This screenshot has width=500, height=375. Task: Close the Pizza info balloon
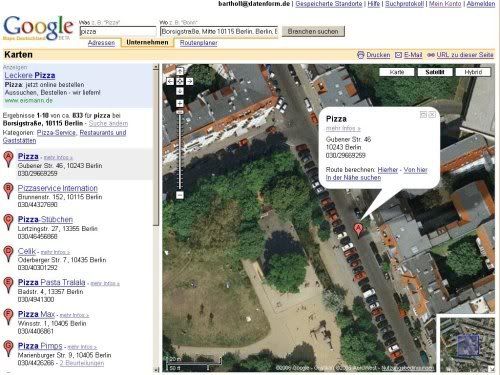(432, 115)
